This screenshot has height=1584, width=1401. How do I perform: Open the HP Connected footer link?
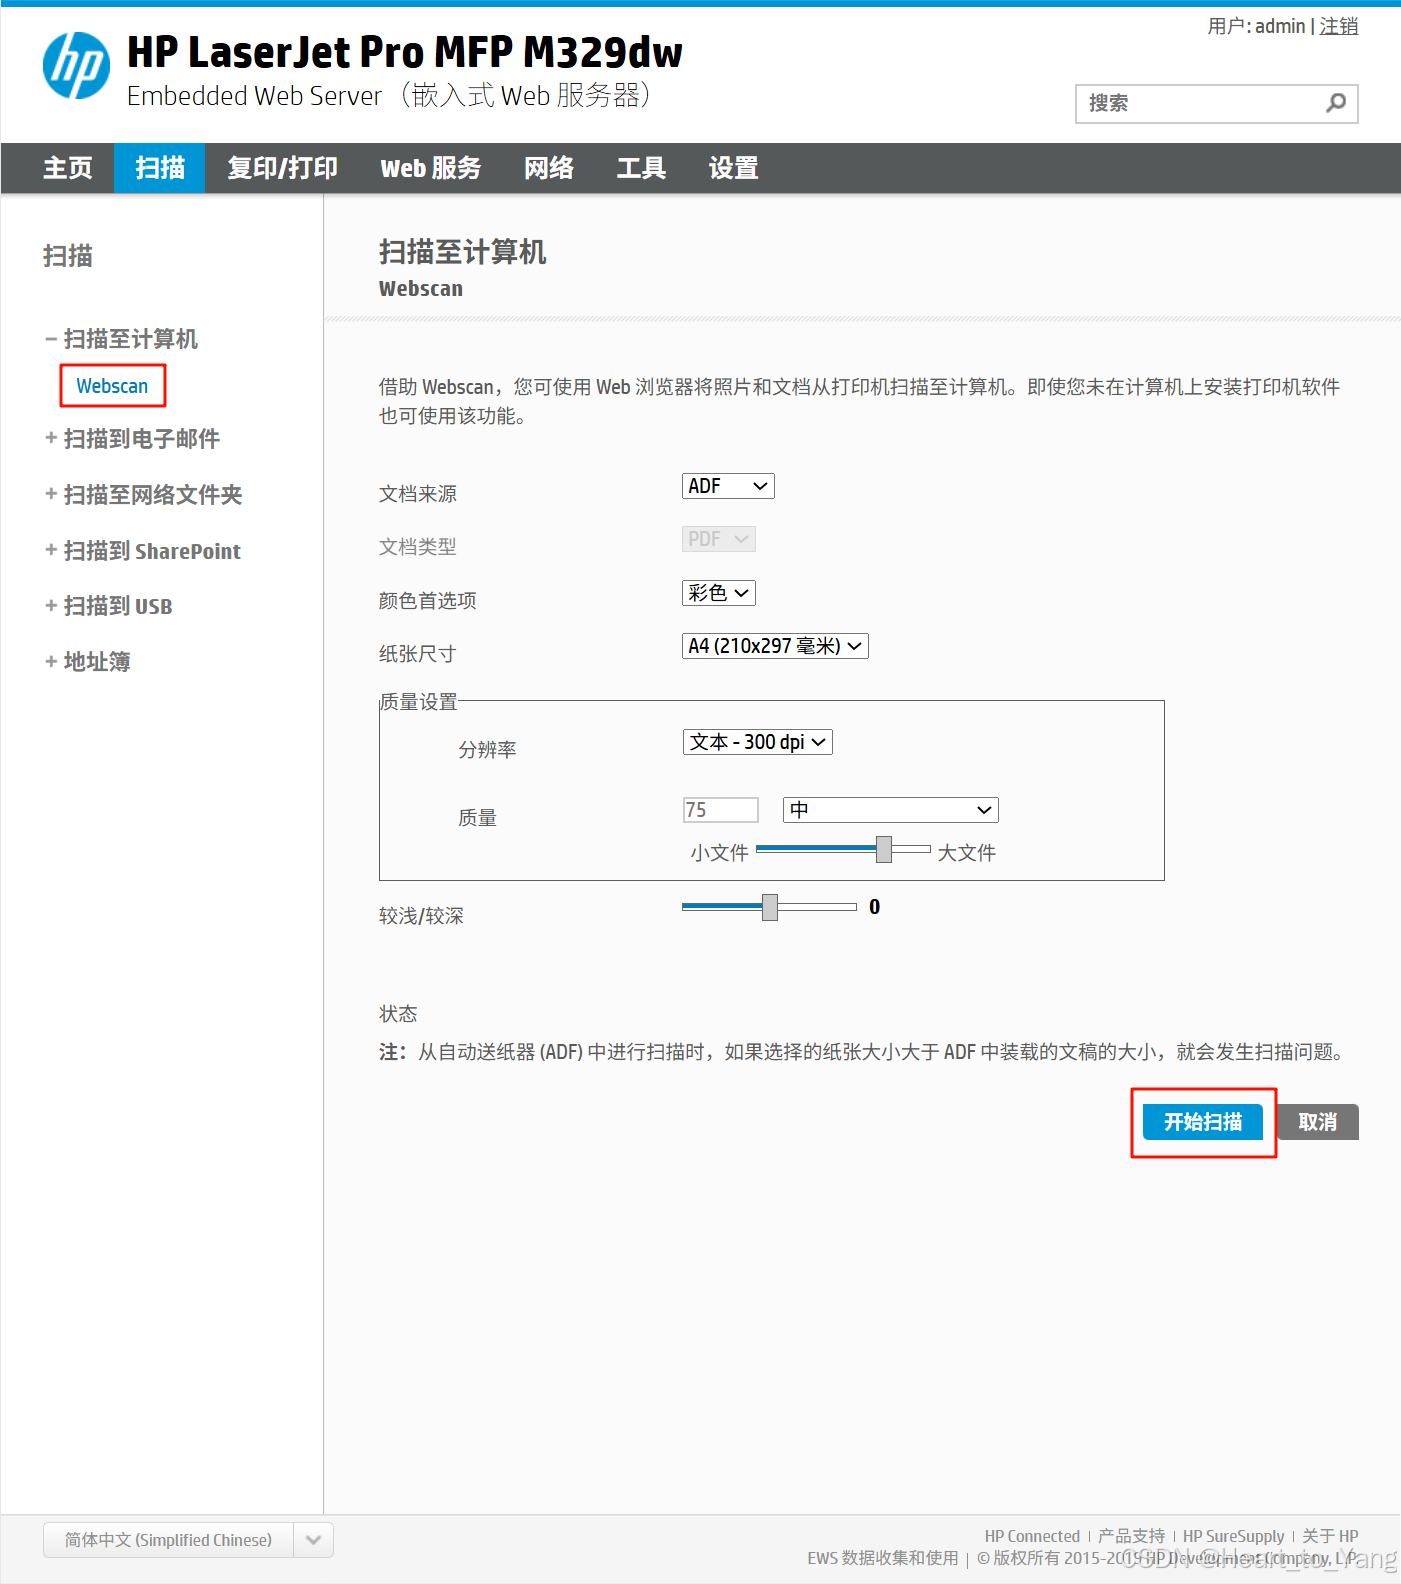pyautogui.click(x=1032, y=1536)
